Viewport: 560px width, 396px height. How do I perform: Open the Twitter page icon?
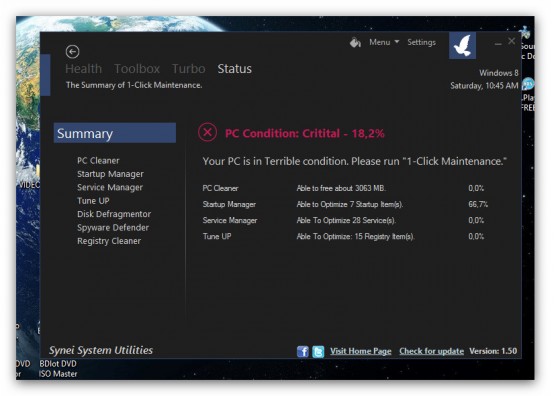pos(318,352)
